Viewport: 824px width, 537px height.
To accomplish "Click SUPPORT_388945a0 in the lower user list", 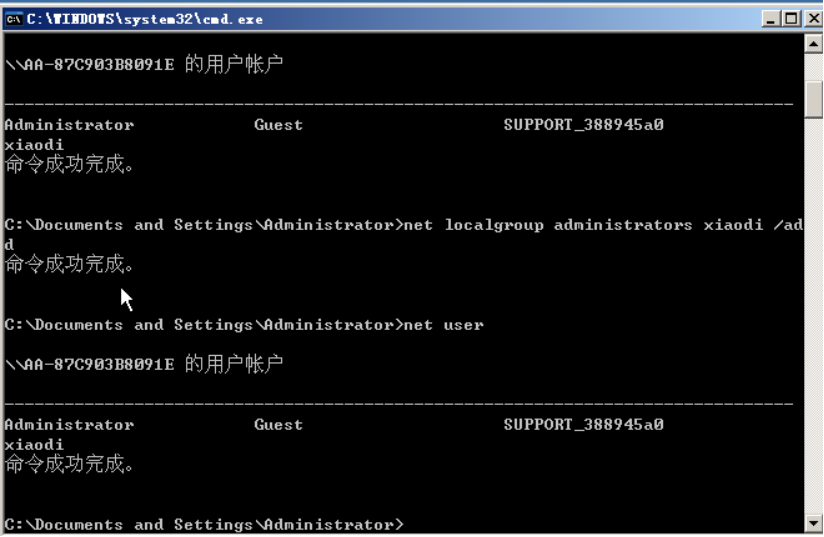I will coord(583,425).
